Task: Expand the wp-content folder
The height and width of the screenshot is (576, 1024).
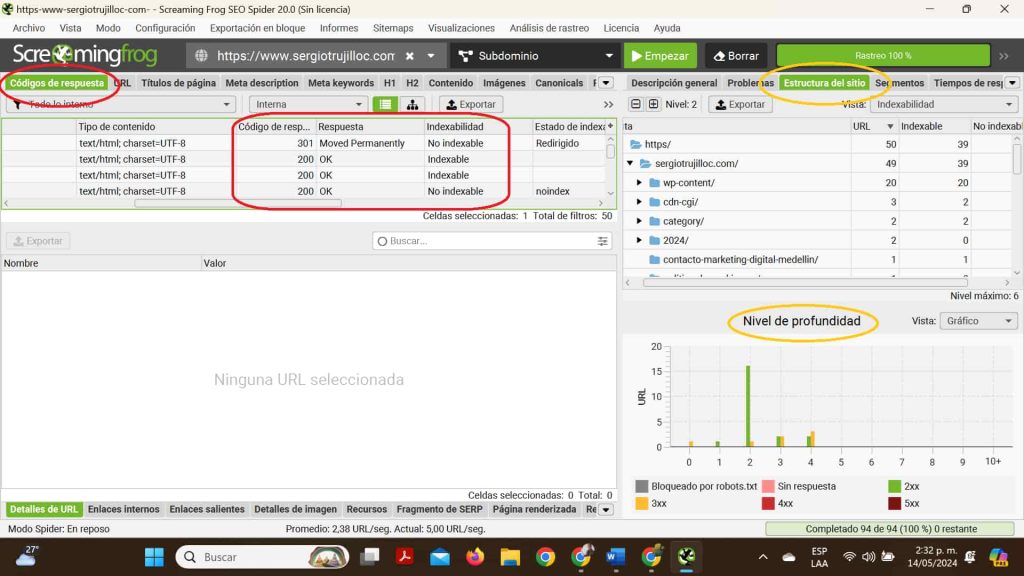Action: [x=640, y=183]
